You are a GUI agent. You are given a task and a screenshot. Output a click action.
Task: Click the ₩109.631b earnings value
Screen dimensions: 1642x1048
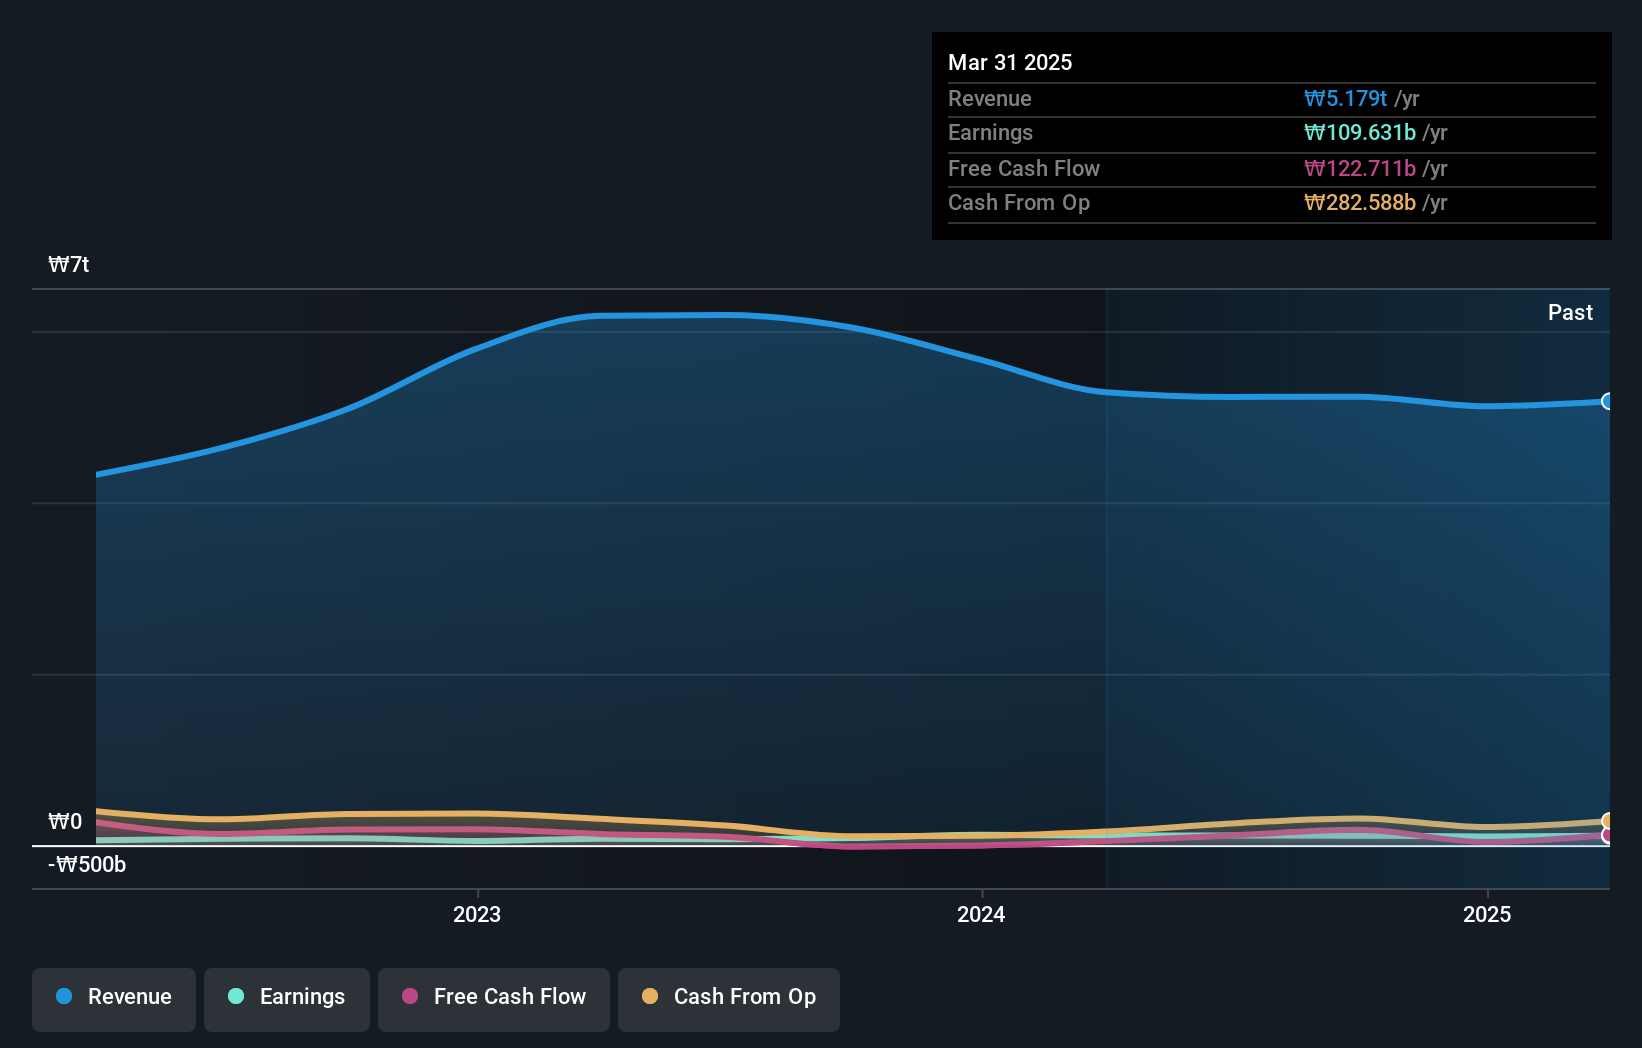coord(1360,132)
